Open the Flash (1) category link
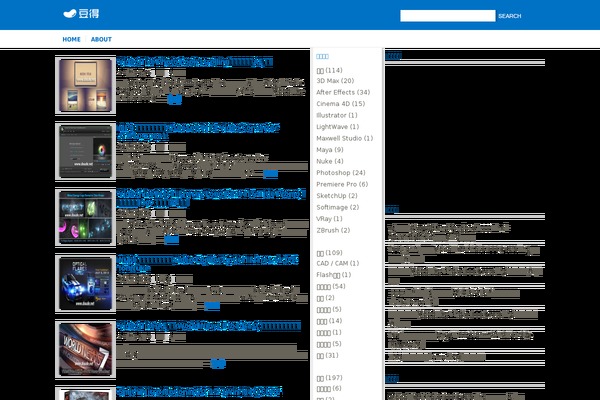 pyautogui.click(x=333, y=275)
